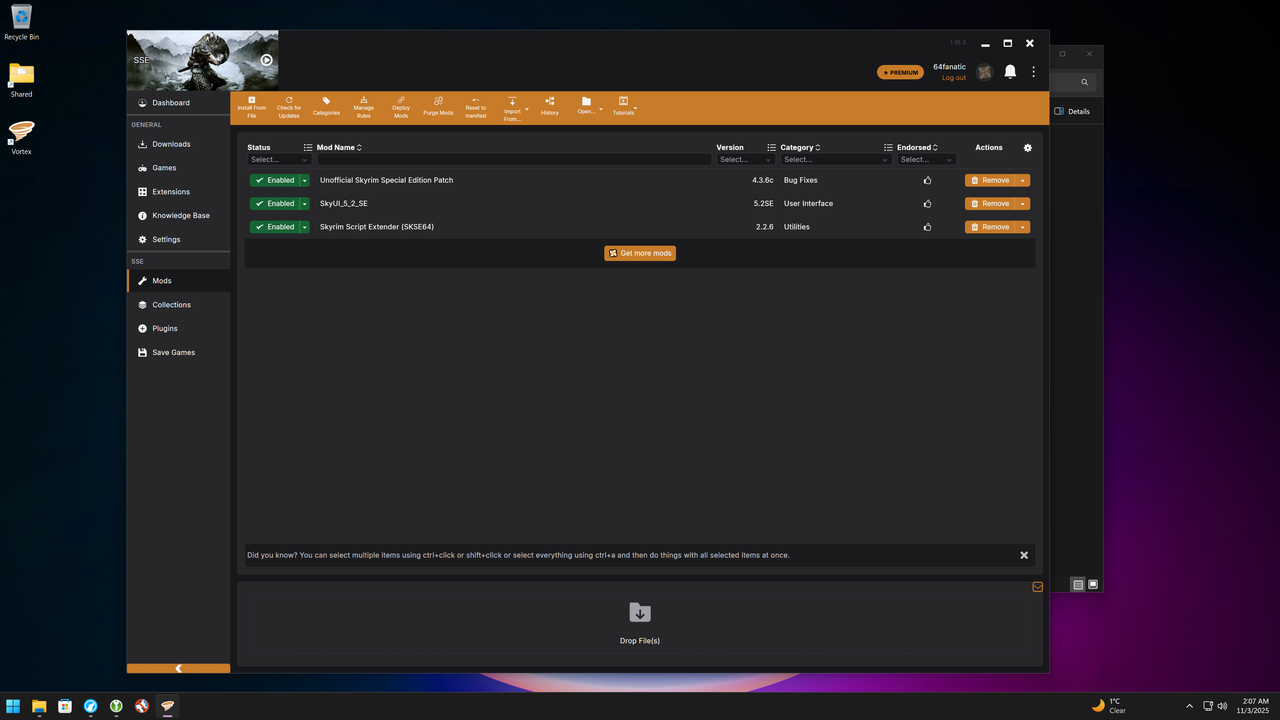Endorse SkyUI_5_2_SE with thumbs up
This screenshot has width=1280, height=720.
(927, 204)
